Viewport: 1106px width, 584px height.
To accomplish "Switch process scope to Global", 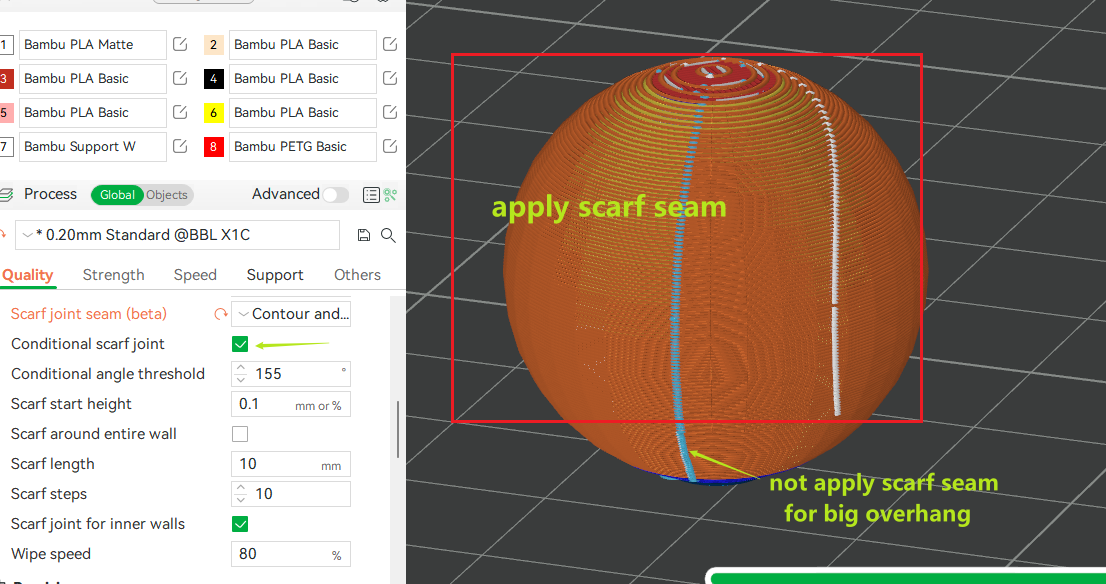I will (117, 195).
